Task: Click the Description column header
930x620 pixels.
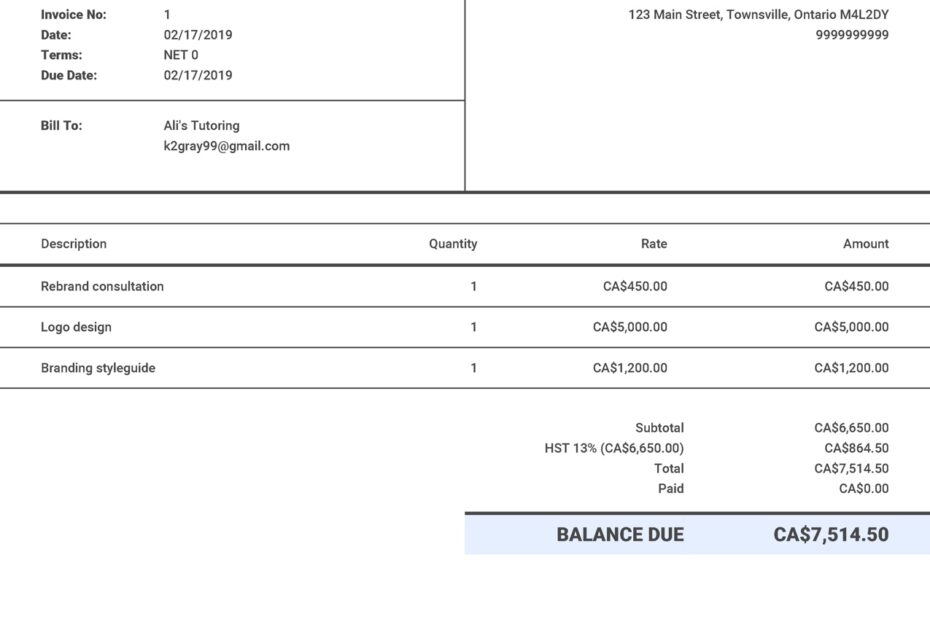Action: tap(72, 243)
